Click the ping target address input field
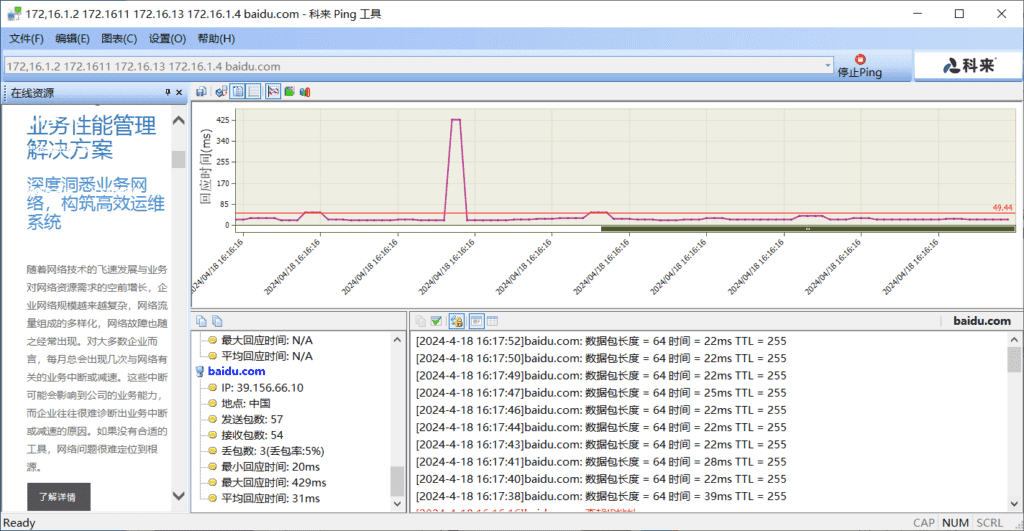This screenshot has width=1024, height=531. (415, 66)
